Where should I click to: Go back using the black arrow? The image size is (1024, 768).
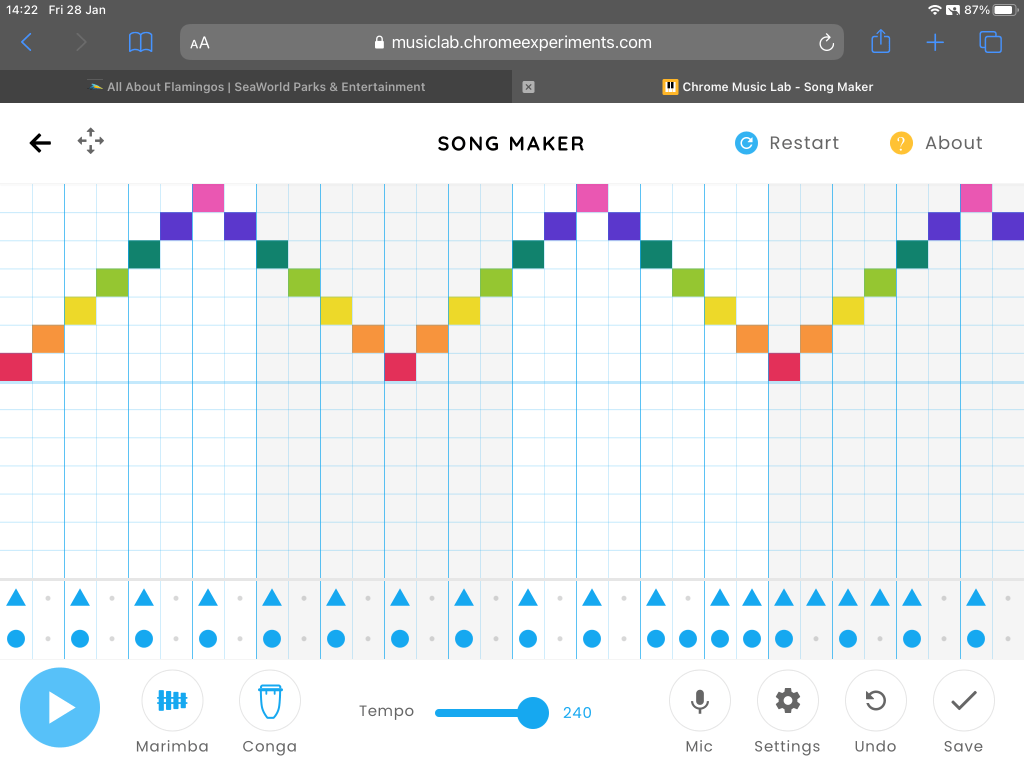(x=40, y=143)
